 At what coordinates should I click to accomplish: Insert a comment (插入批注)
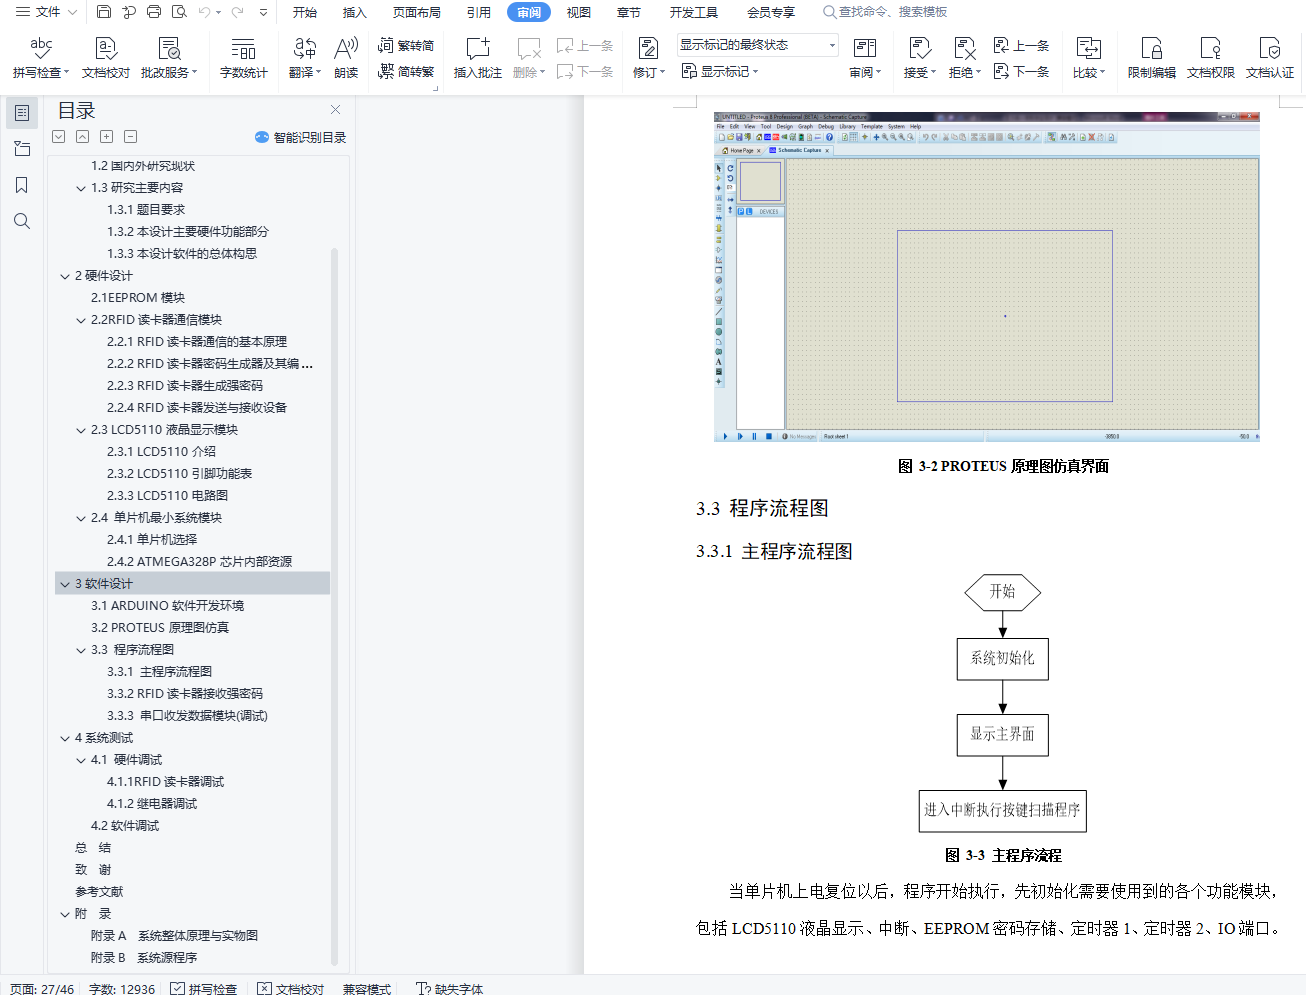point(478,57)
